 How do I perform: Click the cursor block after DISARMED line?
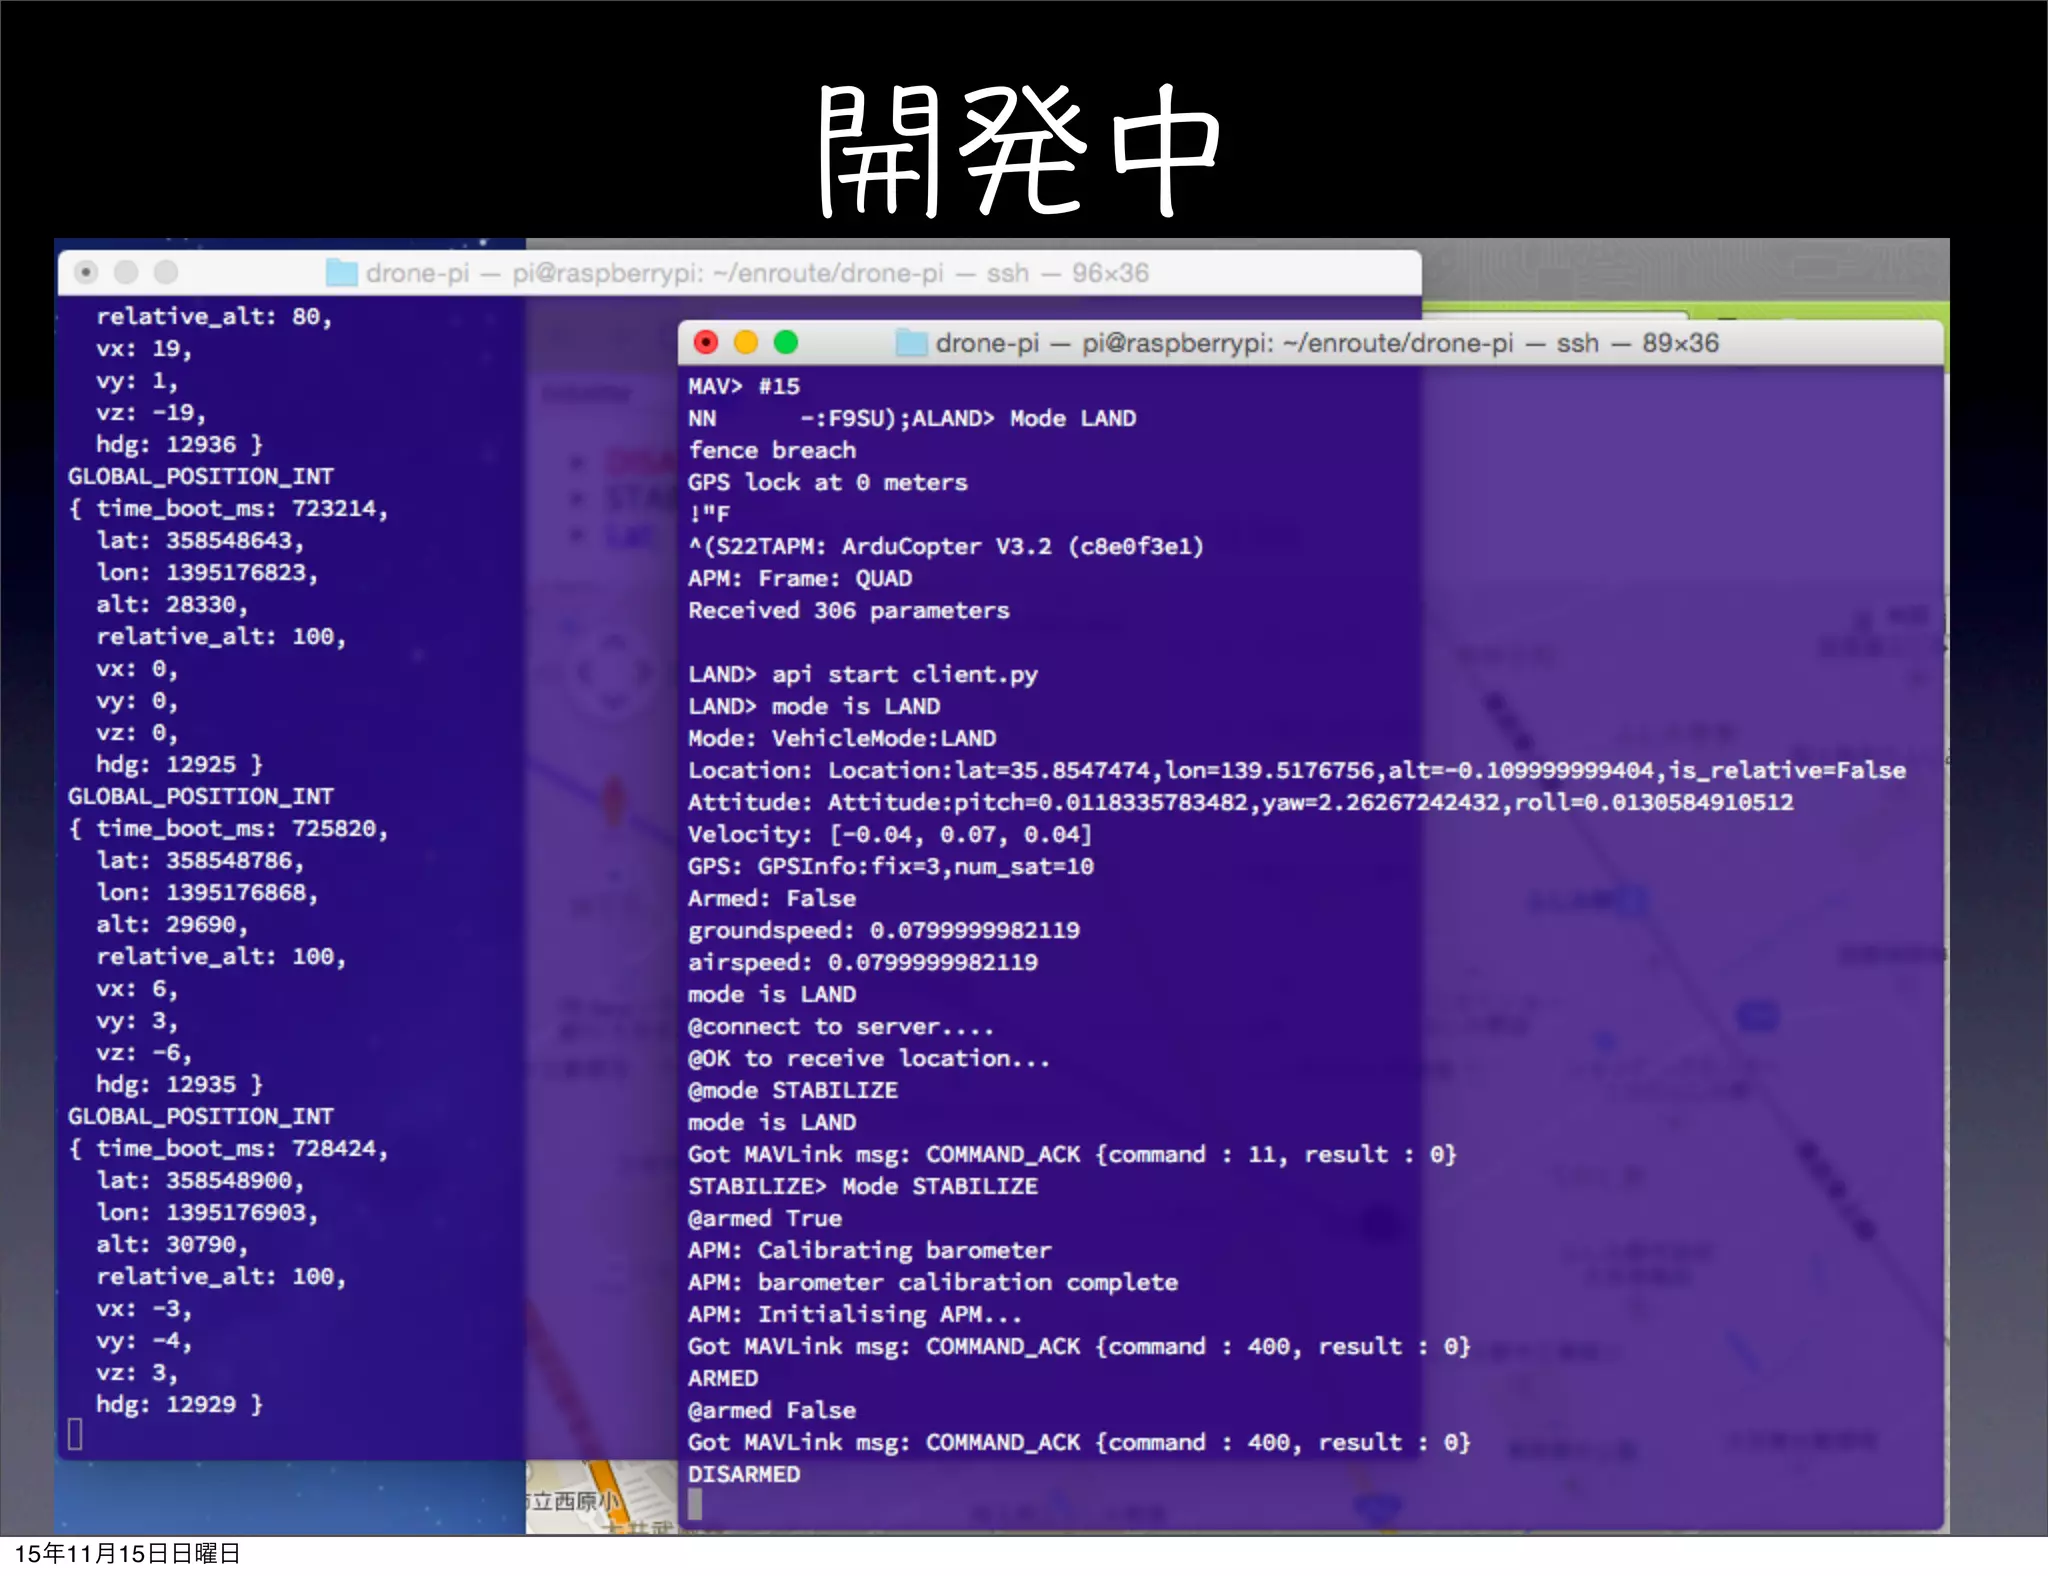[696, 1503]
